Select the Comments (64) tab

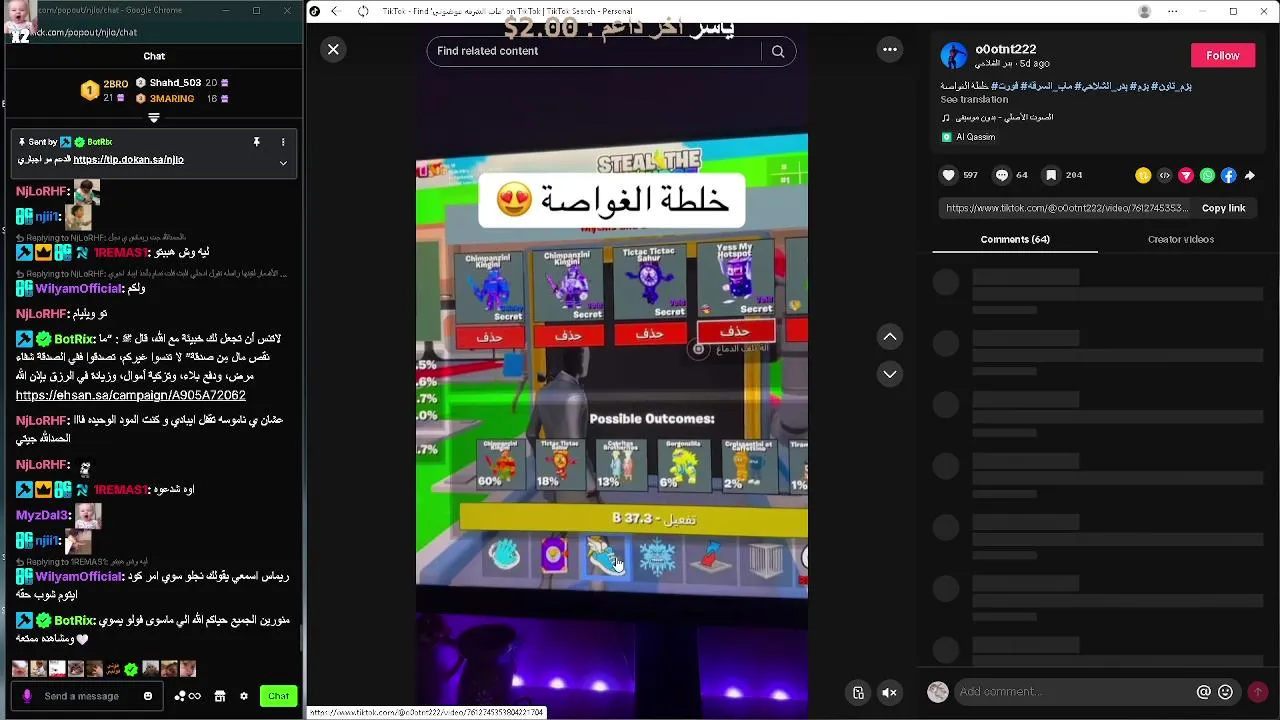point(1015,239)
